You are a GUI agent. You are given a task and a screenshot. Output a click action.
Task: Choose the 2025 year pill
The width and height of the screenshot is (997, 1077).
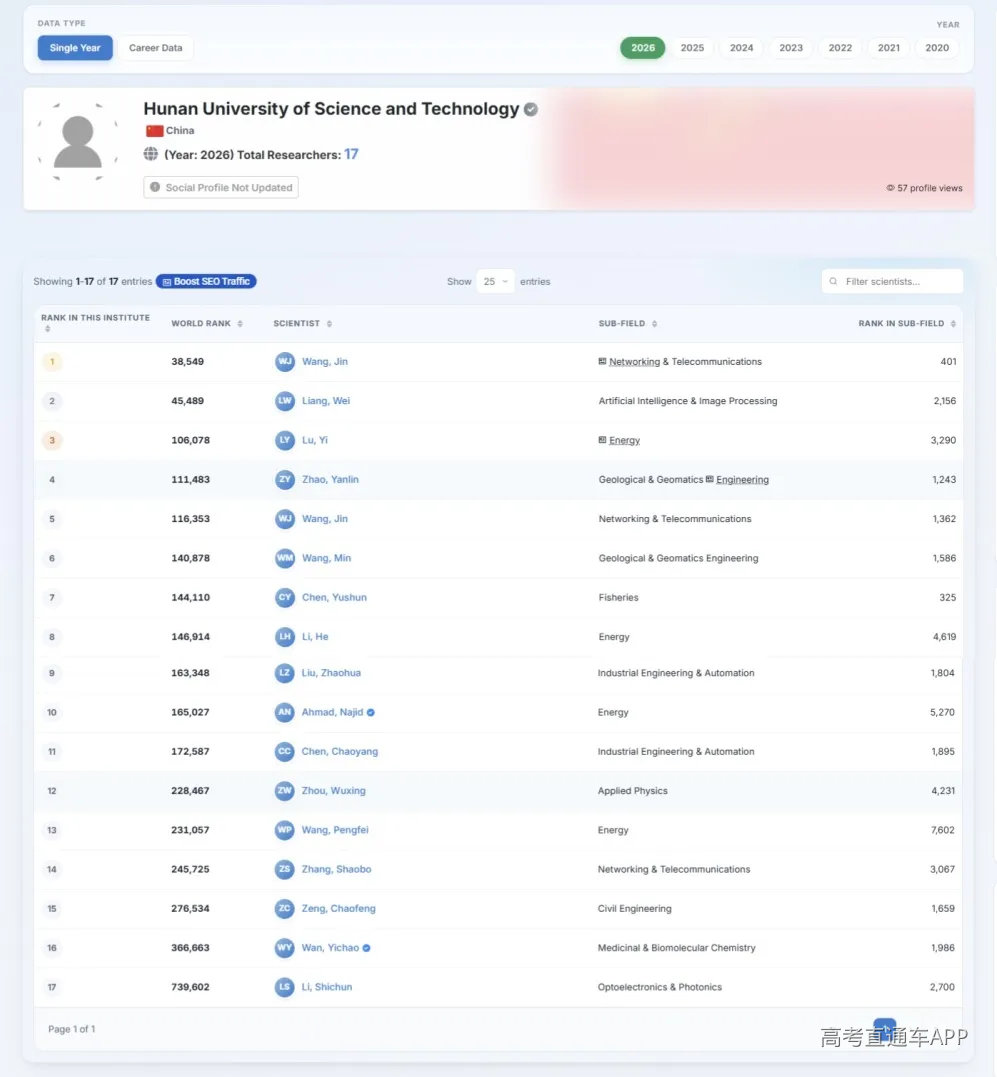point(692,48)
